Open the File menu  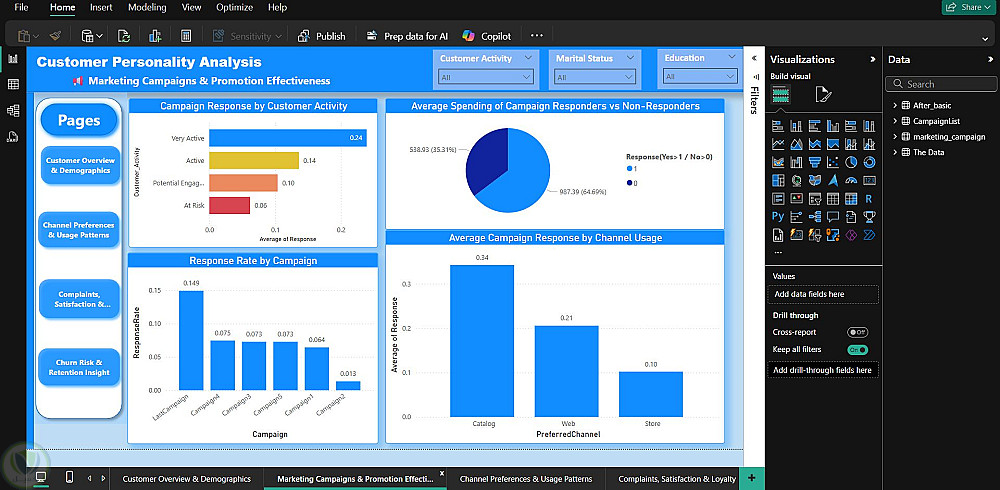pyautogui.click(x=21, y=8)
